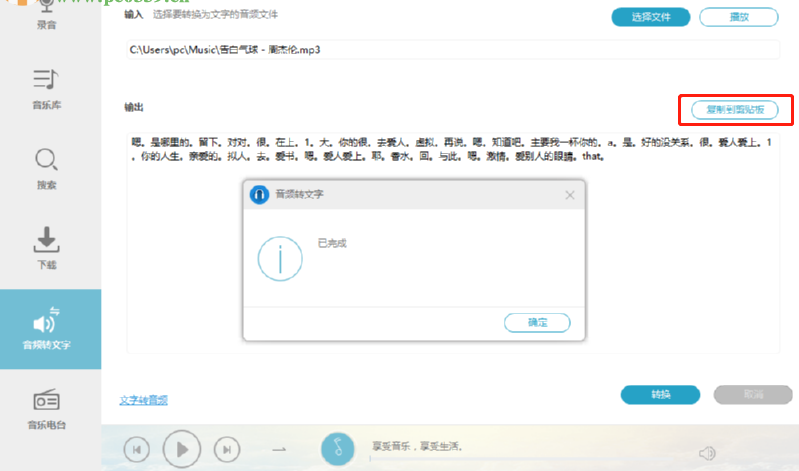
Task: Confirm the dialog with 确定 button
Action: pos(537,322)
